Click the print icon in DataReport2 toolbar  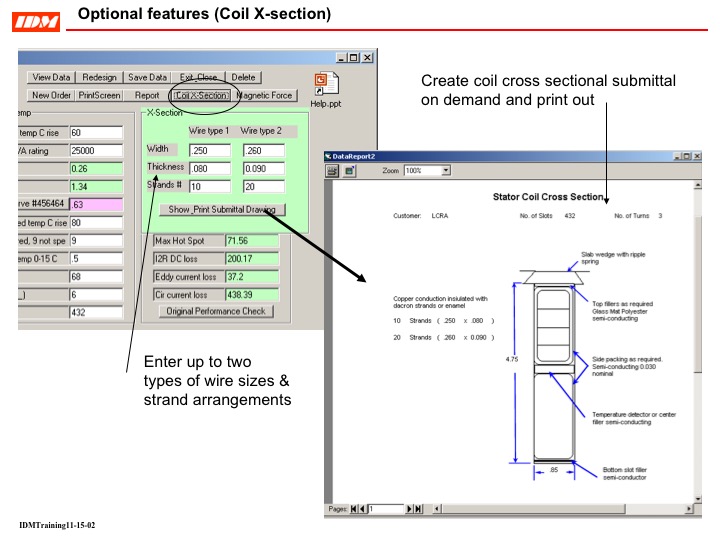coord(334,171)
